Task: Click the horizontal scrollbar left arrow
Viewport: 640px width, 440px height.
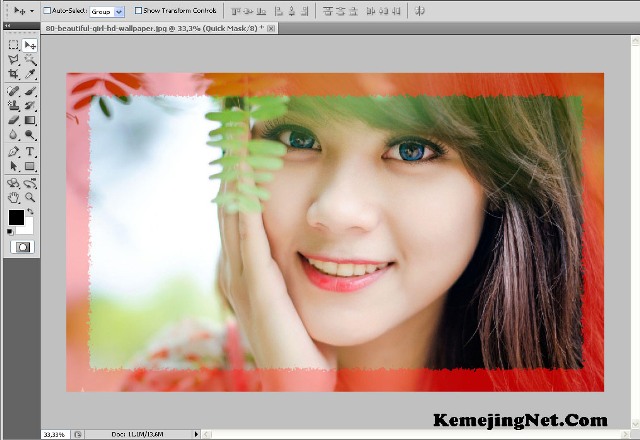Action: [x=207, y=434]
